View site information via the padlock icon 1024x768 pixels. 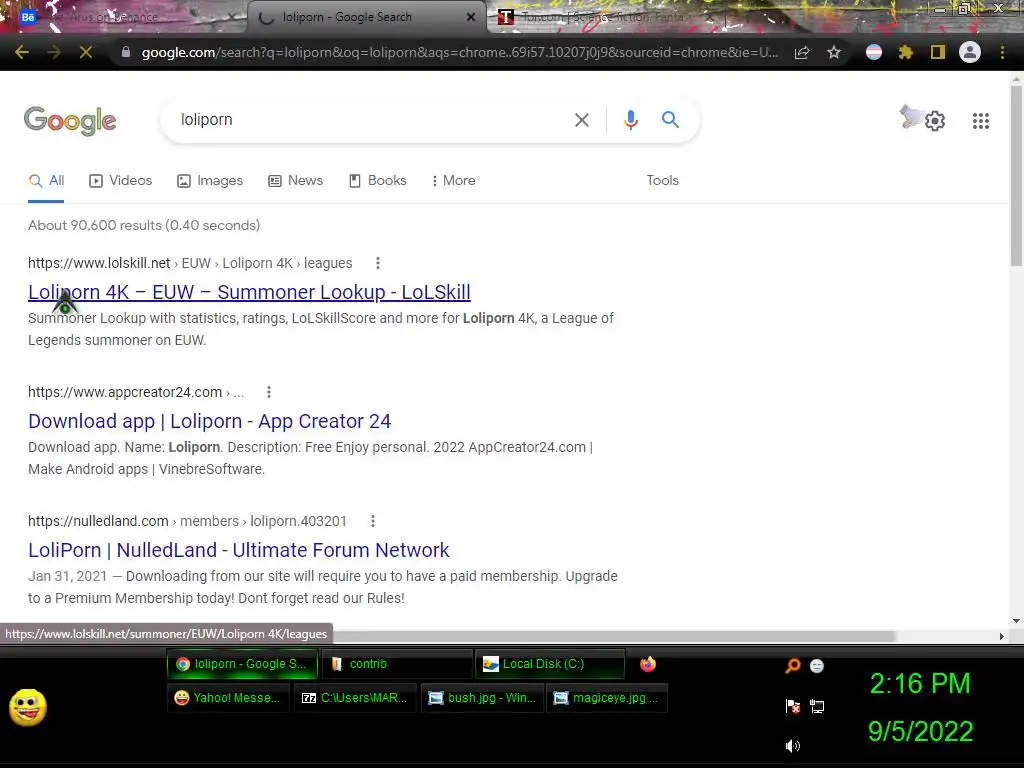click(126, 52)
